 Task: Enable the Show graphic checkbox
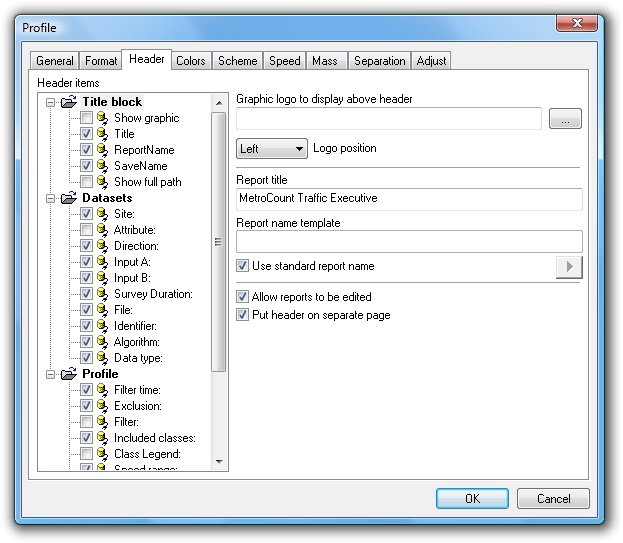[x=86, y=118]
